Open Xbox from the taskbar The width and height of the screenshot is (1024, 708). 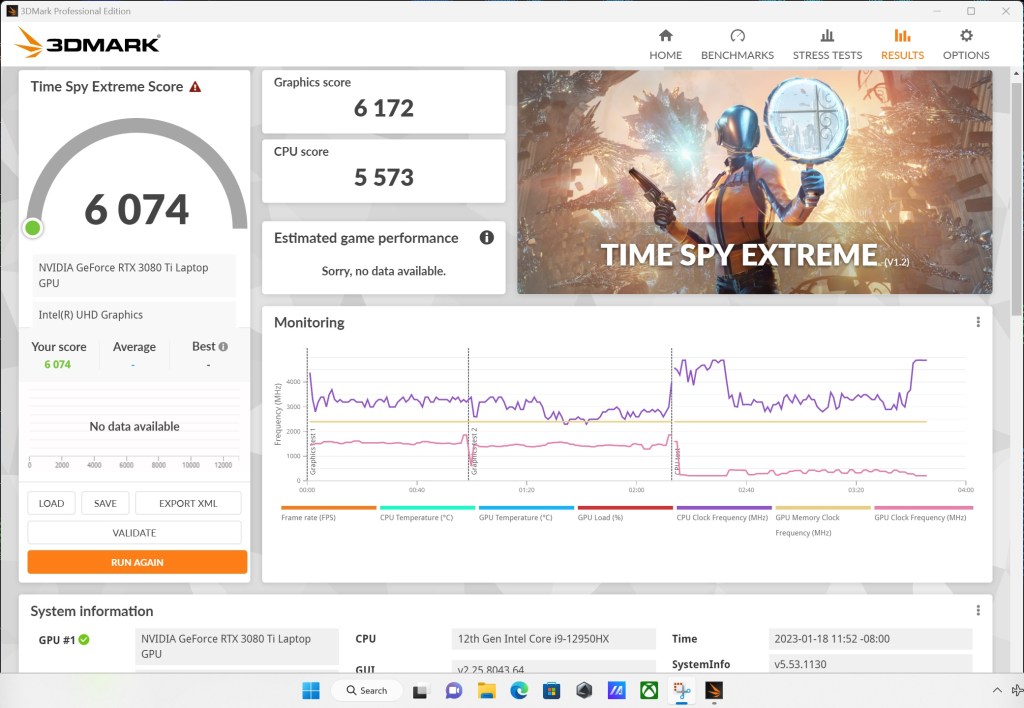click(x=648, y=690)
